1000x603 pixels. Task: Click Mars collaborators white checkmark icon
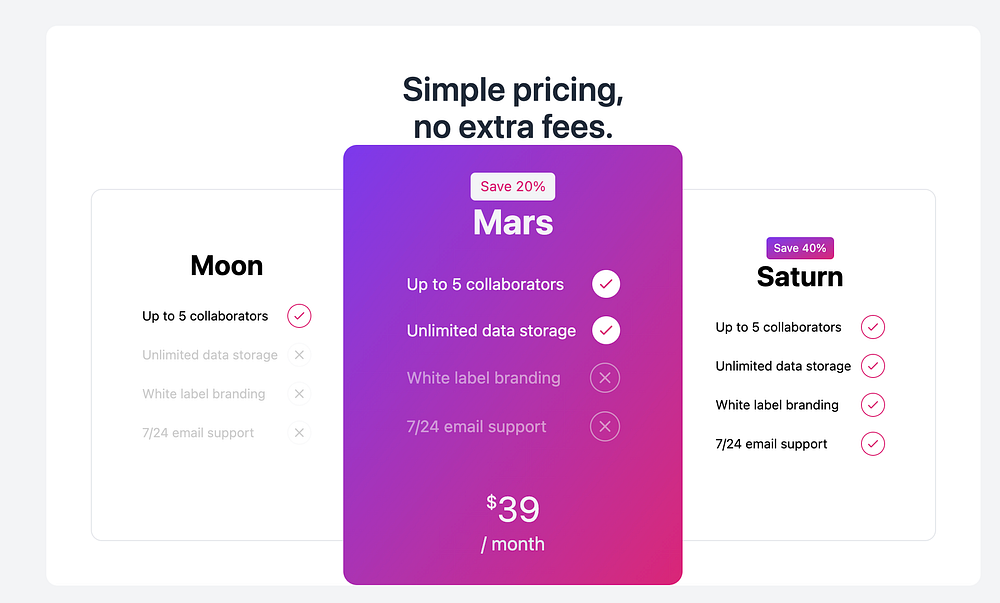[605, 284]
